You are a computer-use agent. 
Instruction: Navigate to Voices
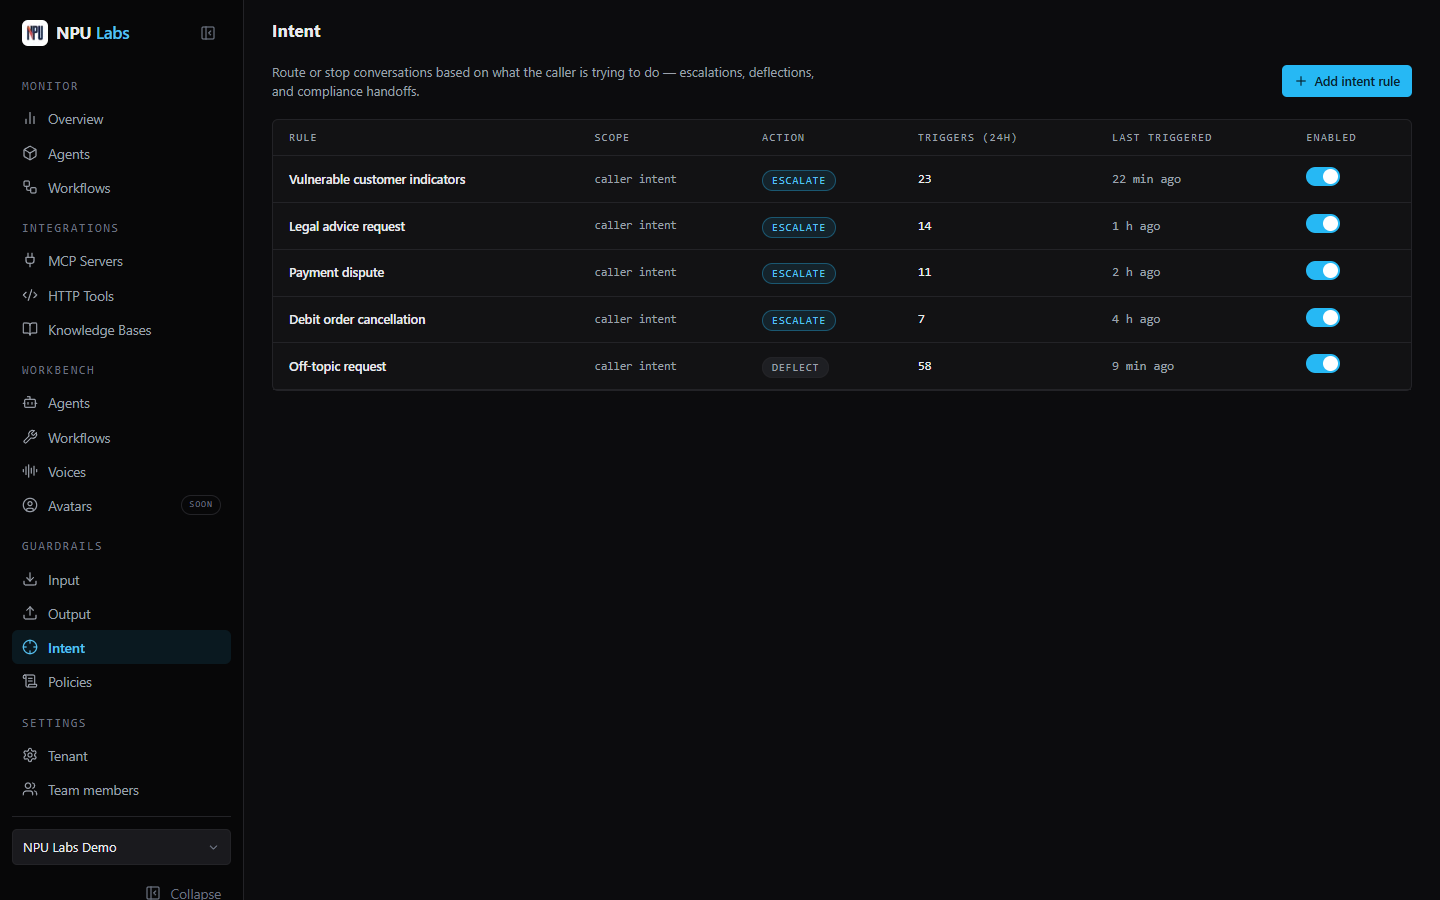[121, 472]
